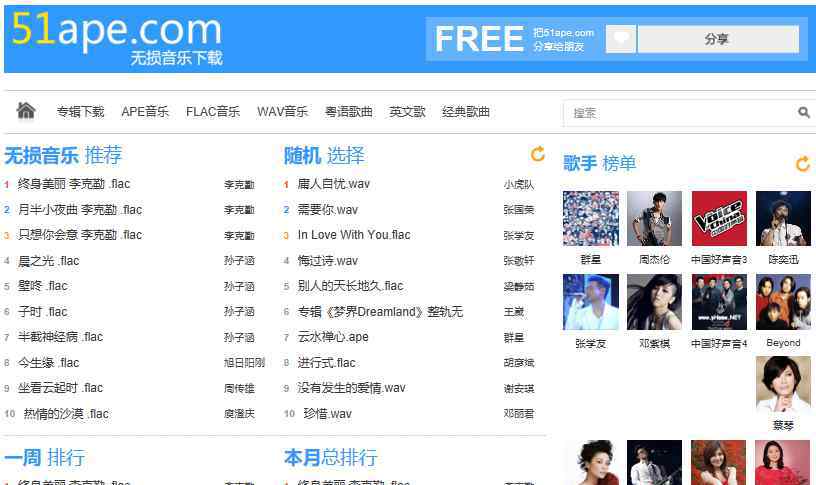
Task: Open the 专辑下载 menu item
Action: 81,112
